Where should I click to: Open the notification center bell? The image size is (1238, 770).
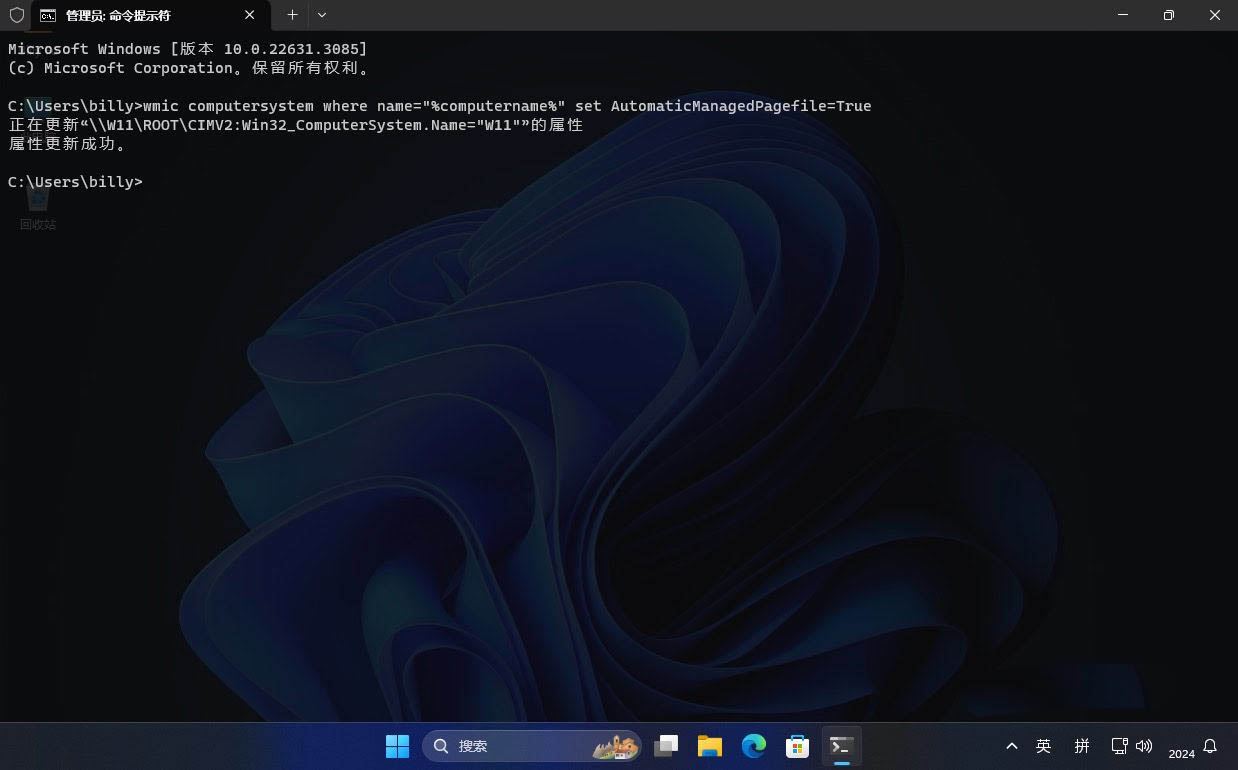[1210, 746]
